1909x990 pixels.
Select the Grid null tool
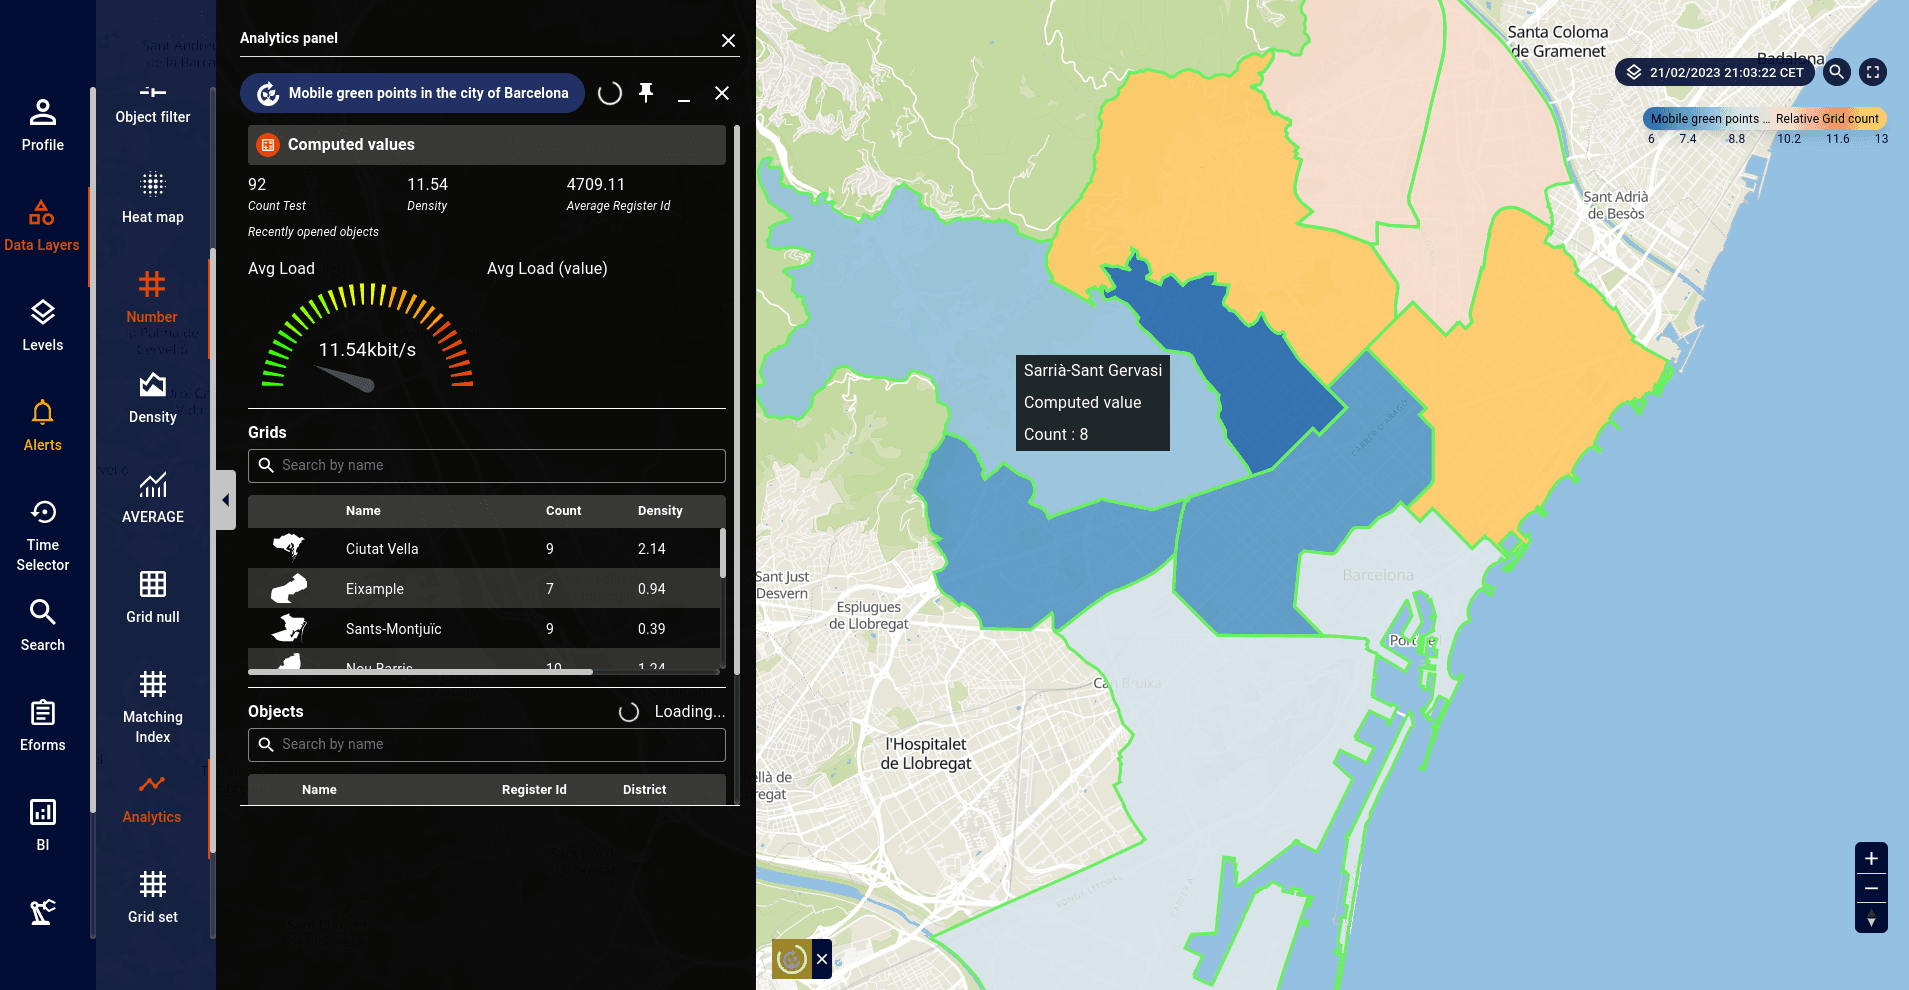tap(153, 598)
